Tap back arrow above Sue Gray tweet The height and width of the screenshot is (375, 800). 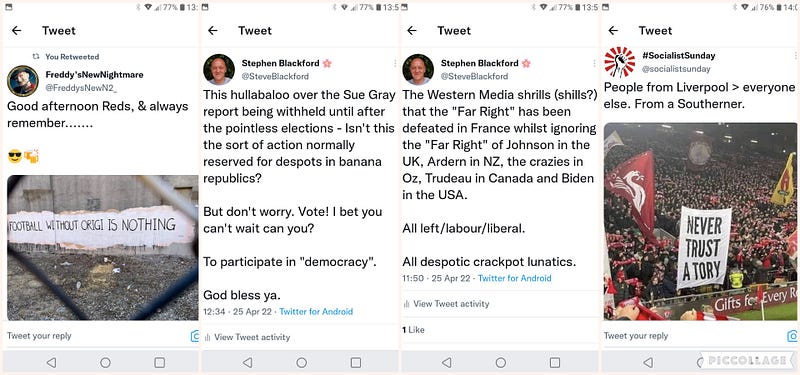click(213, 31)
